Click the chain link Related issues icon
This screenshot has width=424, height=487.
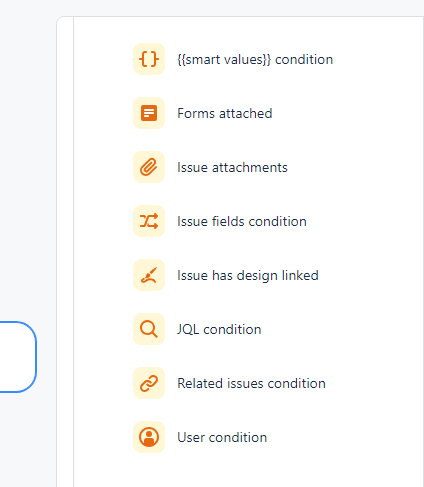click(149, 383)
